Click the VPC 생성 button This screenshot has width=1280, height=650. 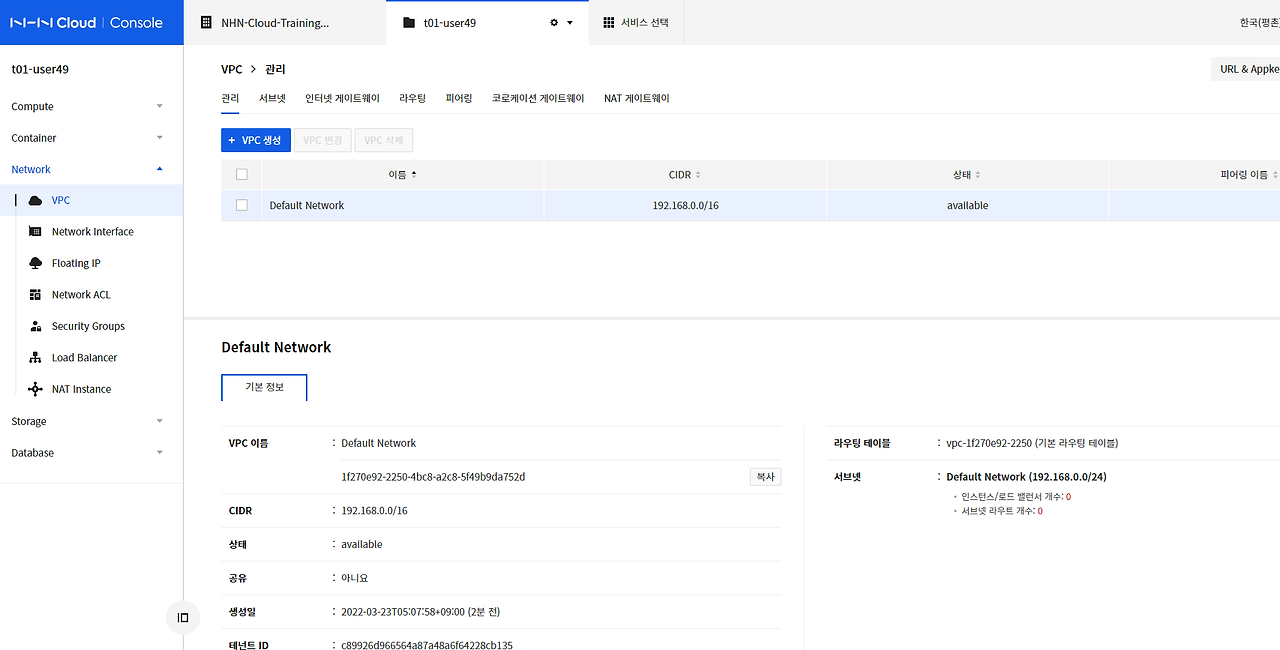(256, 140)
